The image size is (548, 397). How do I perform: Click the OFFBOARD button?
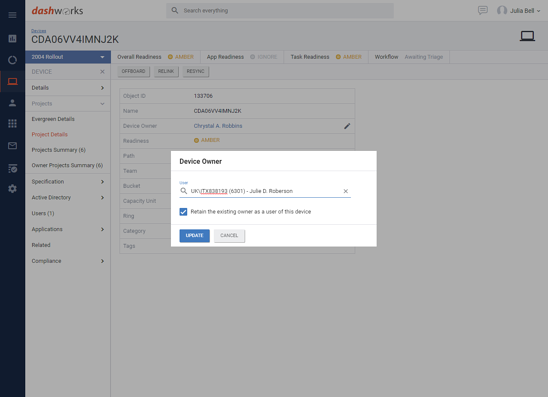(x=134, y=71)
